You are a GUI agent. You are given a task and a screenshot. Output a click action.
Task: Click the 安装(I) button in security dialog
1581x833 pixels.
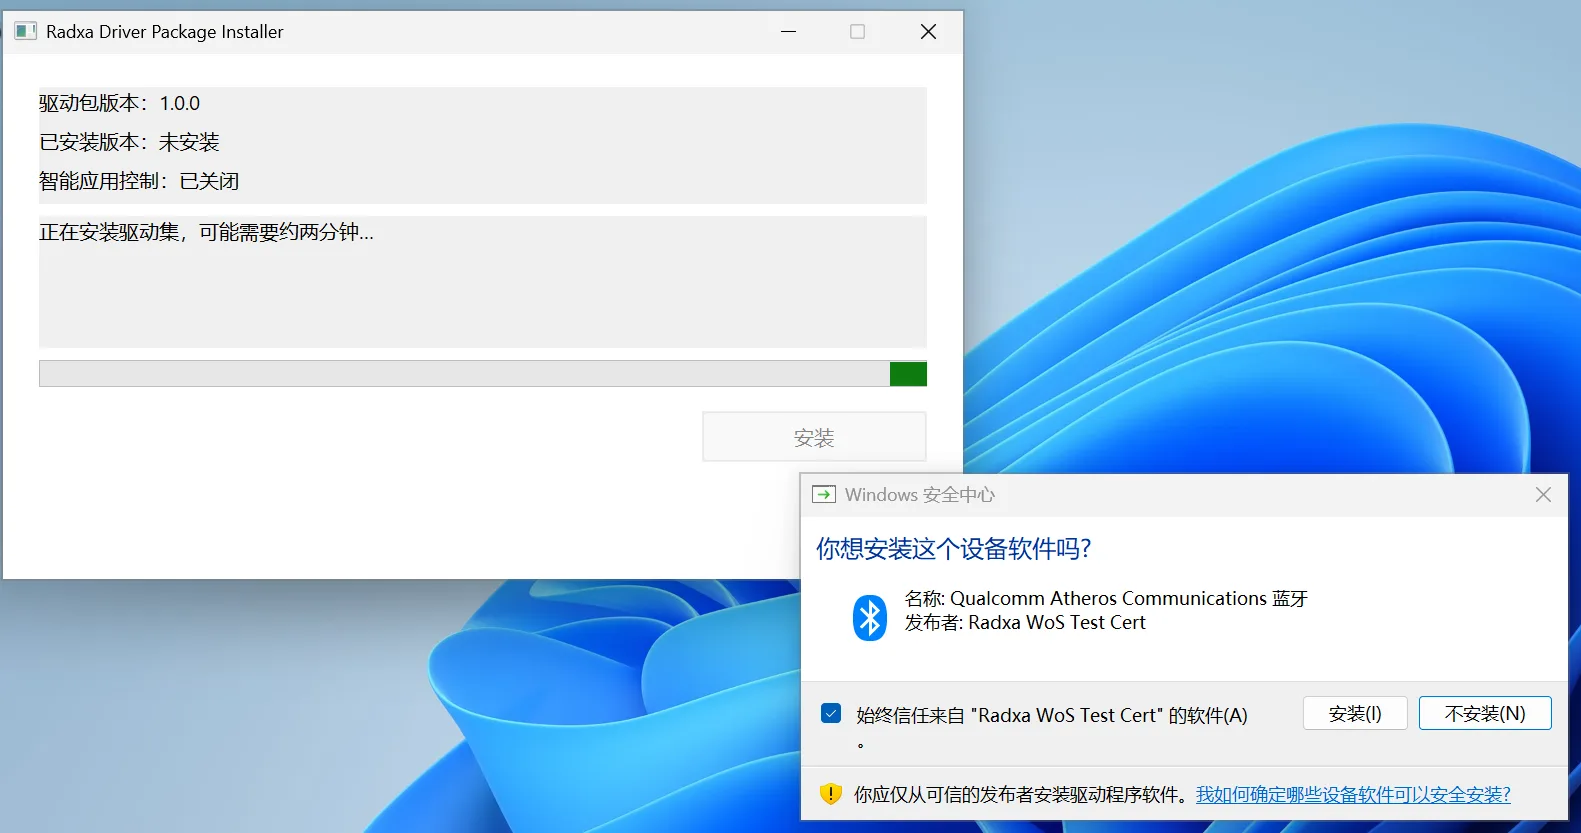click(1355, 713)
